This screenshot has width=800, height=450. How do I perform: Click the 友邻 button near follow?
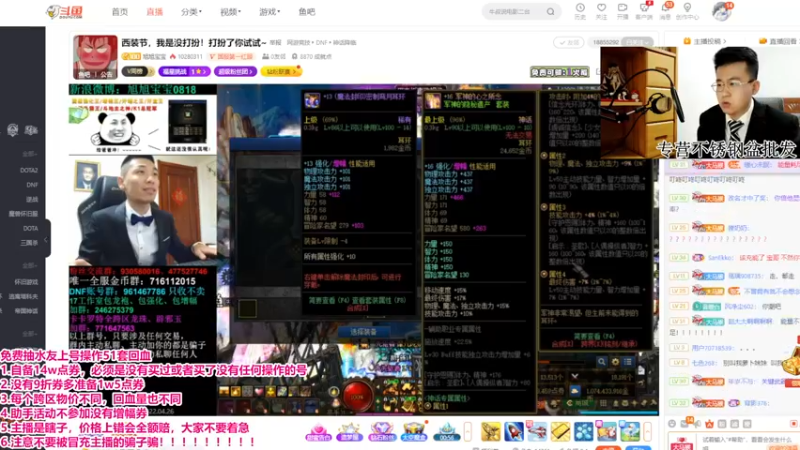pos(568,42)
